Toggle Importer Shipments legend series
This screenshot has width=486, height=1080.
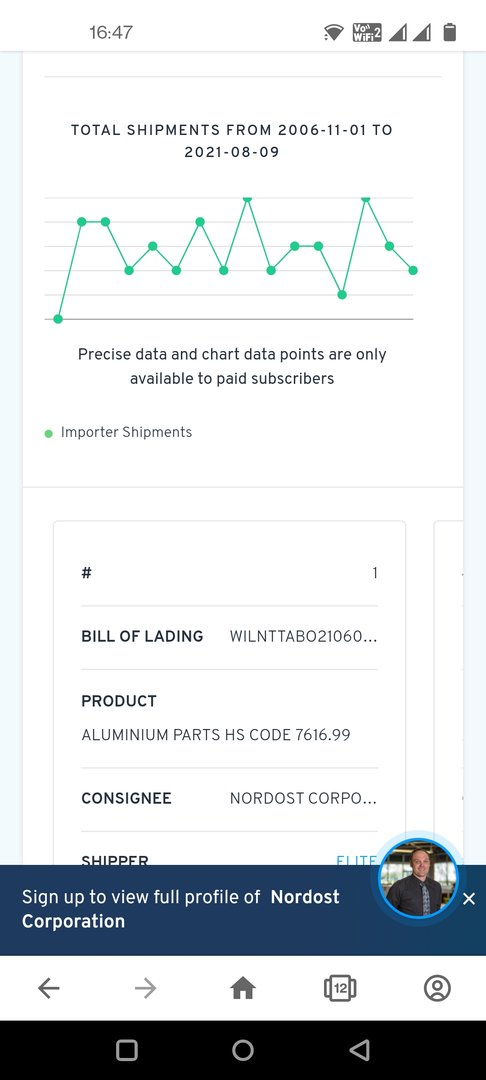point(118,433)
